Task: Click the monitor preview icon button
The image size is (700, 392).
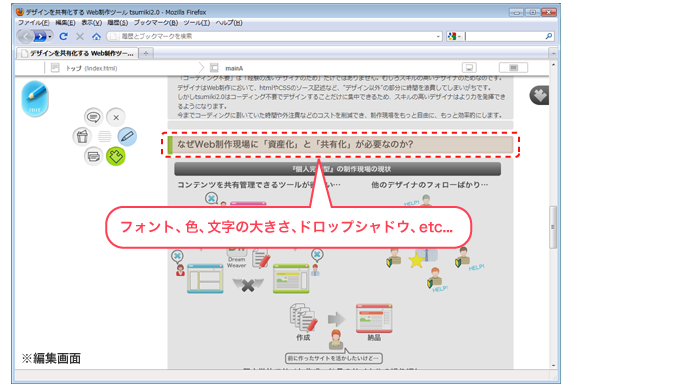Action: click(469, 67)
